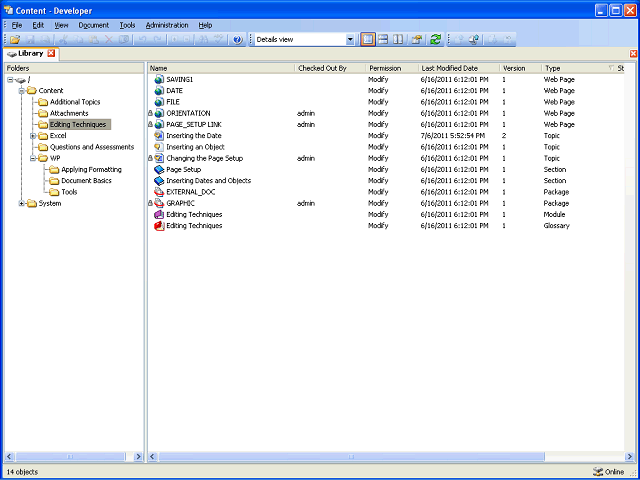
Task: Click the Undo arrow toolbar icon
Action: [142, 40]
